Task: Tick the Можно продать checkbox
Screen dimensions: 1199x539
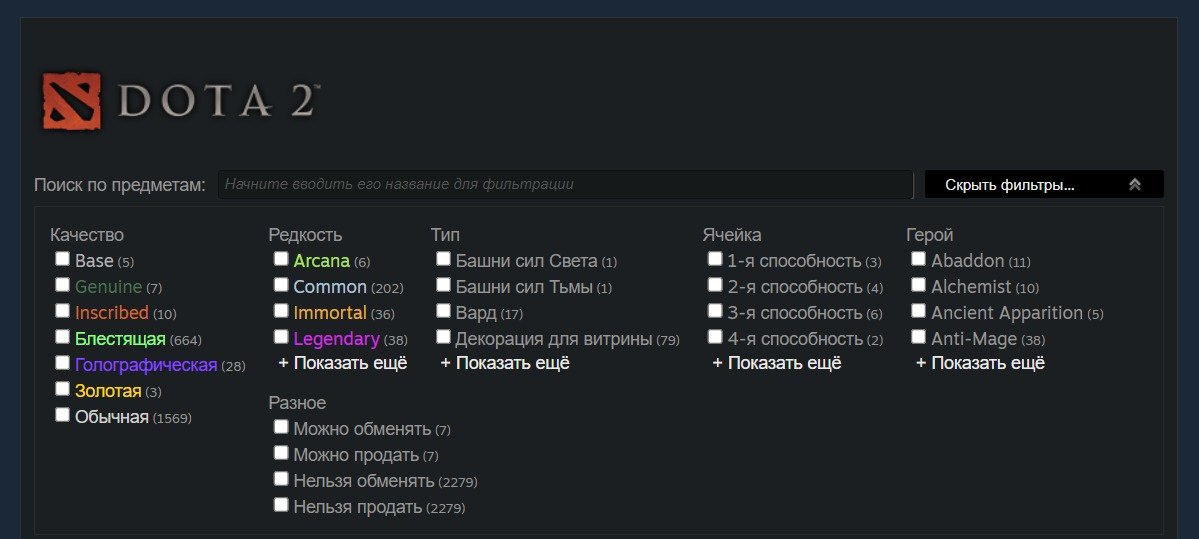Action: point(281,453)
